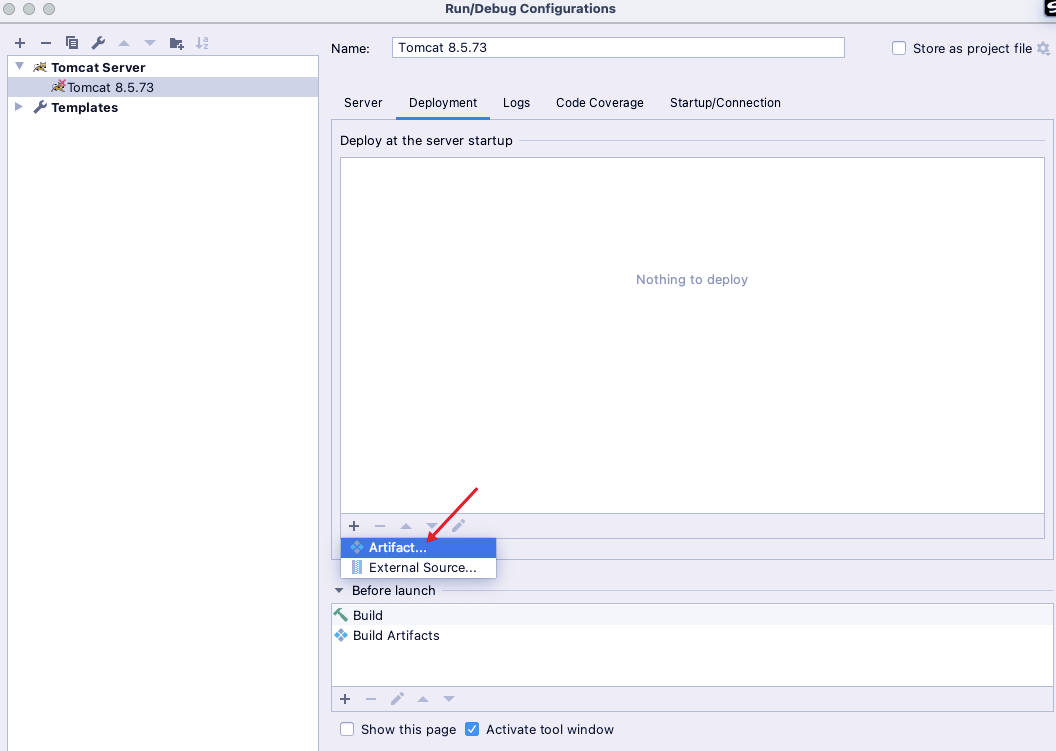Click the Tomcat Server category icon
The height and width of the screenshot is (751, 1056).
coord(40,67)
